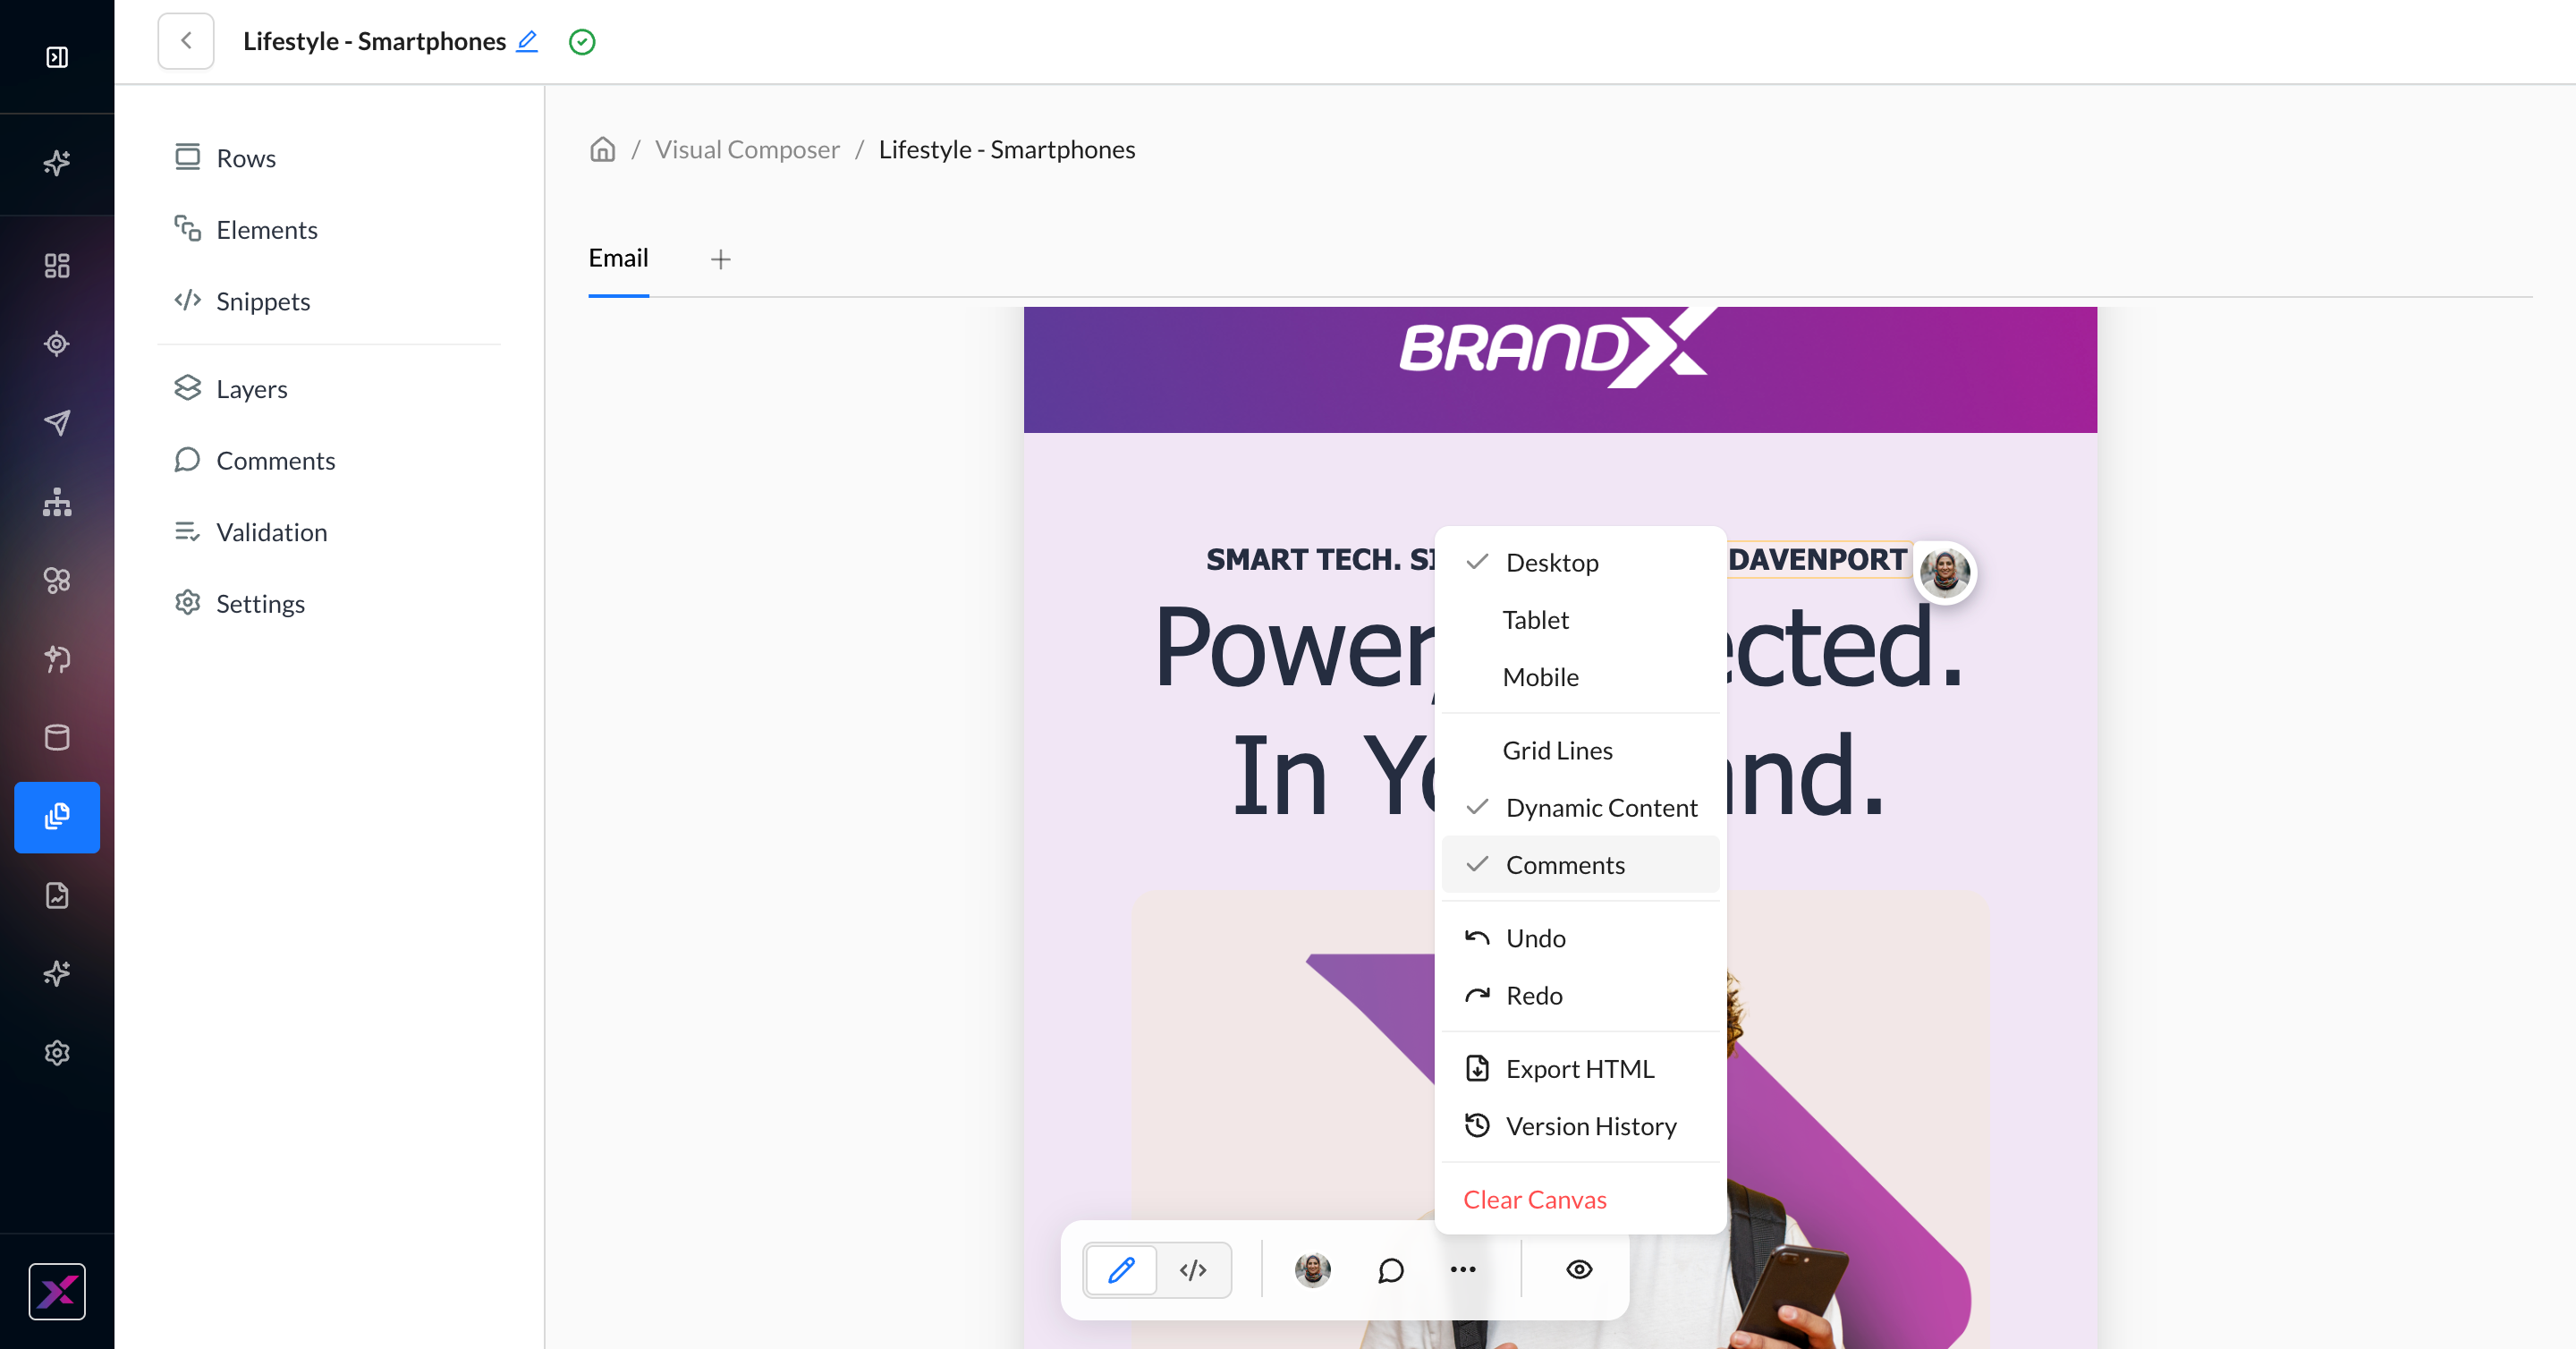The width and height of the screenshot is (2576, 1349).
Task: Open the paper plane send icon
Action: (x=57, y=423)
